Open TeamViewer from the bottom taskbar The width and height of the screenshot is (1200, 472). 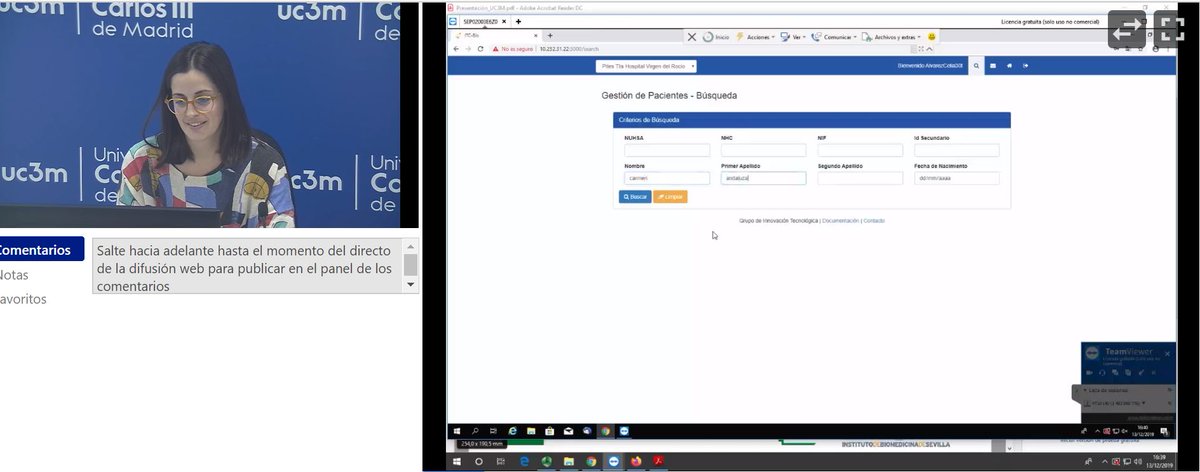click(613, 461)
